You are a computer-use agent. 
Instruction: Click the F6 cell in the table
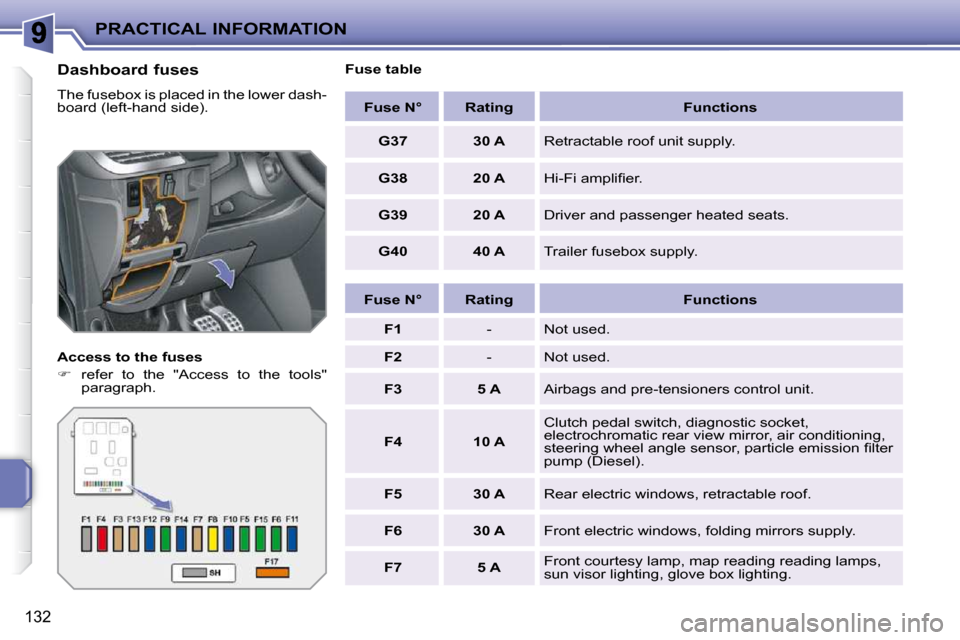click(x=392, y=531)
